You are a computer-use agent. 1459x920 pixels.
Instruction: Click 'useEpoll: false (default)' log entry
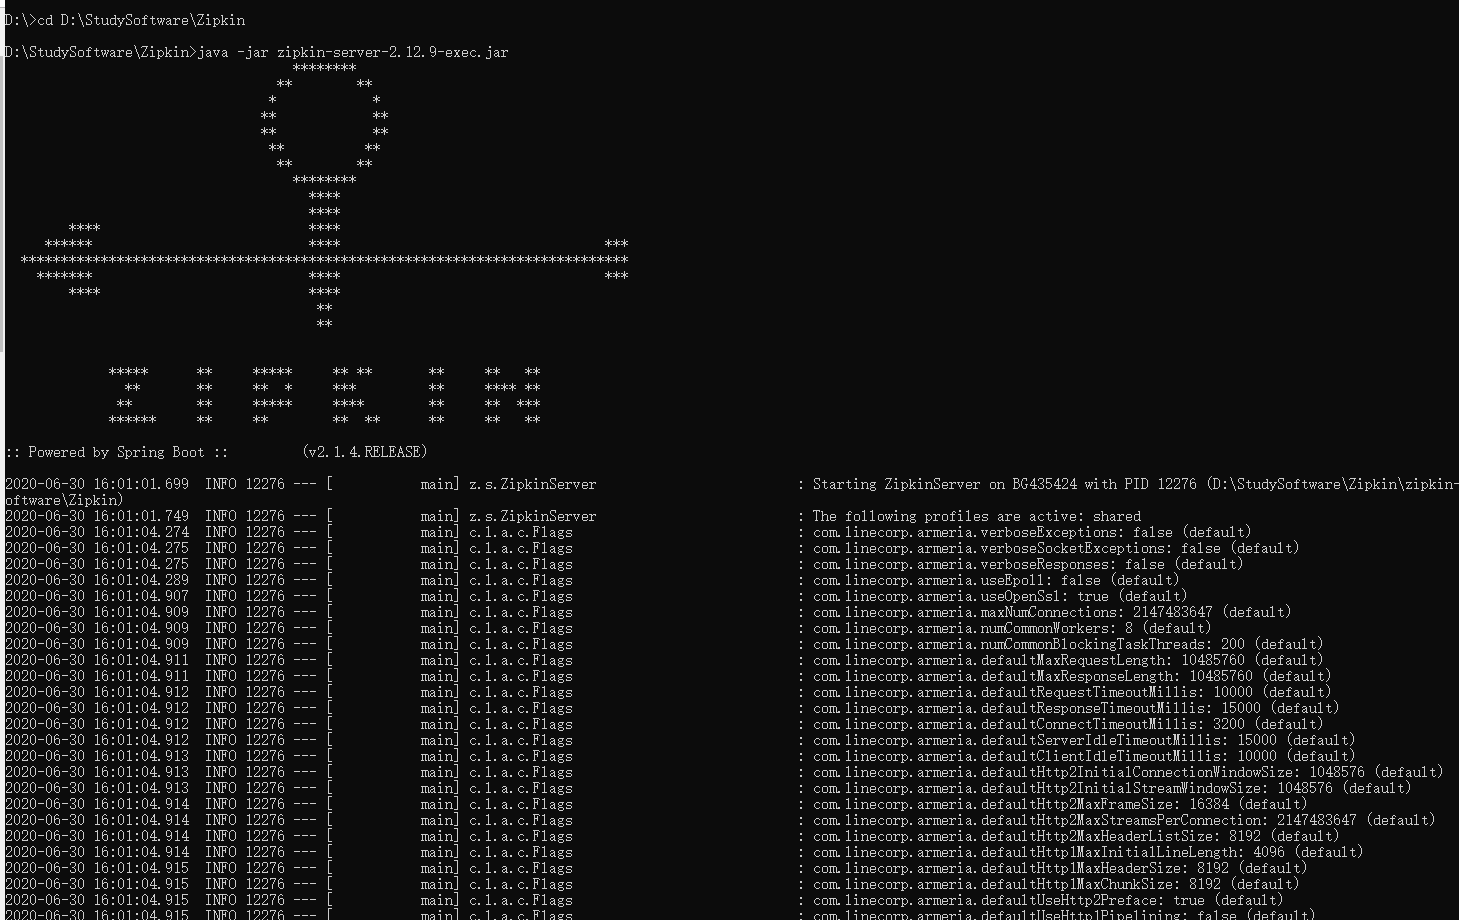(1080, 580)
